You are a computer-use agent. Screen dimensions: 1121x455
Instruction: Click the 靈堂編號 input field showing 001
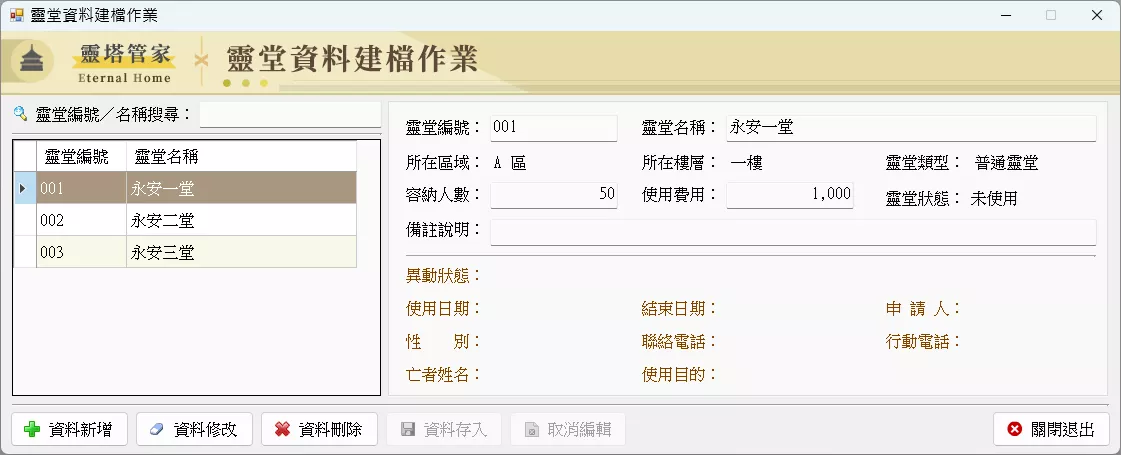pos(553,128)
